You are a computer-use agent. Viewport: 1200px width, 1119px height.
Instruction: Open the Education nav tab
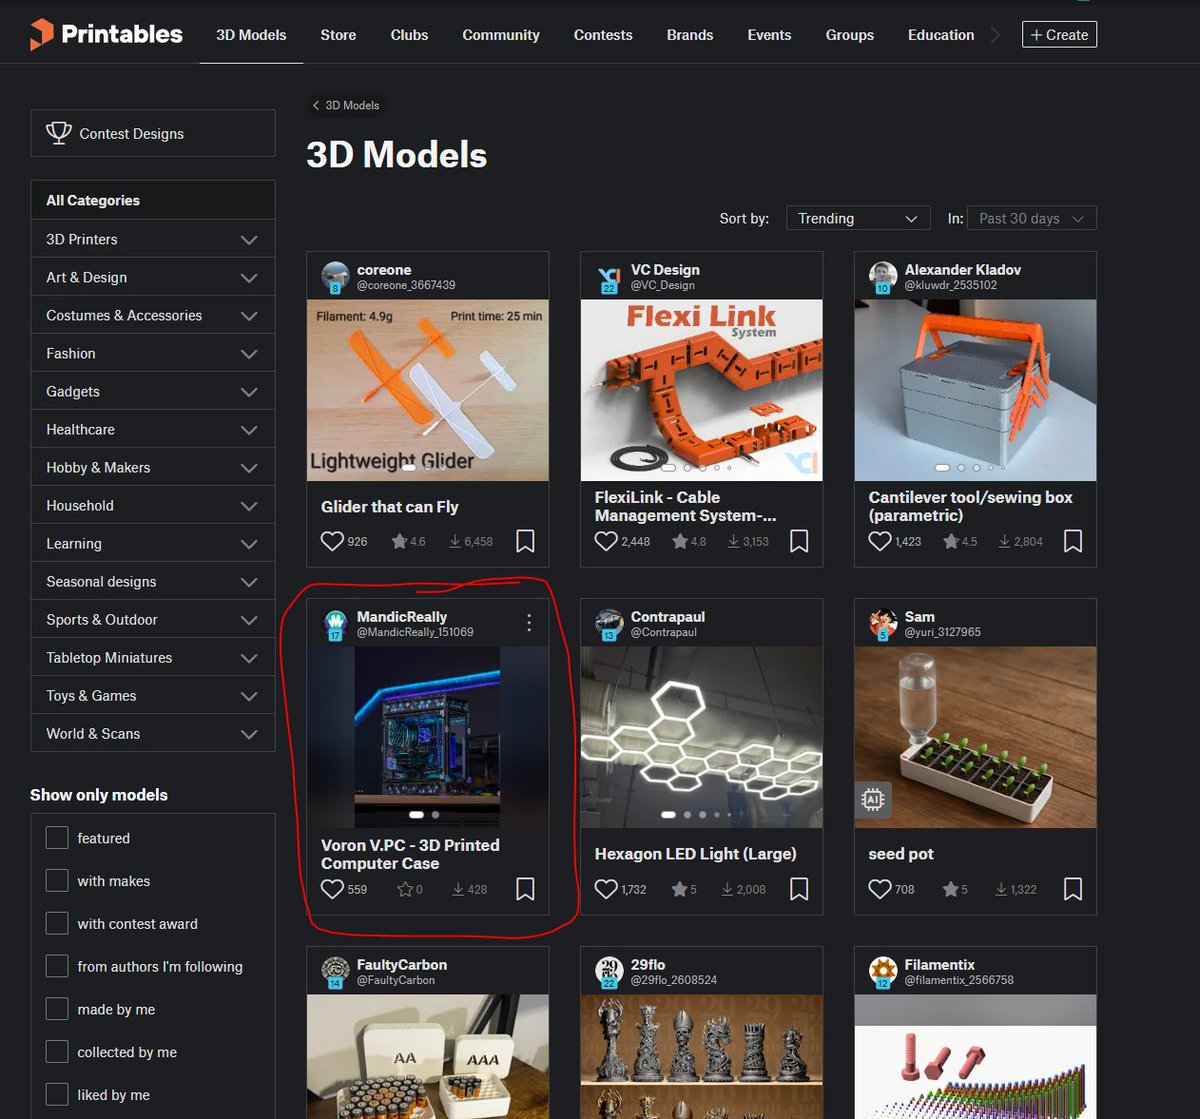(x=941, y=35)
